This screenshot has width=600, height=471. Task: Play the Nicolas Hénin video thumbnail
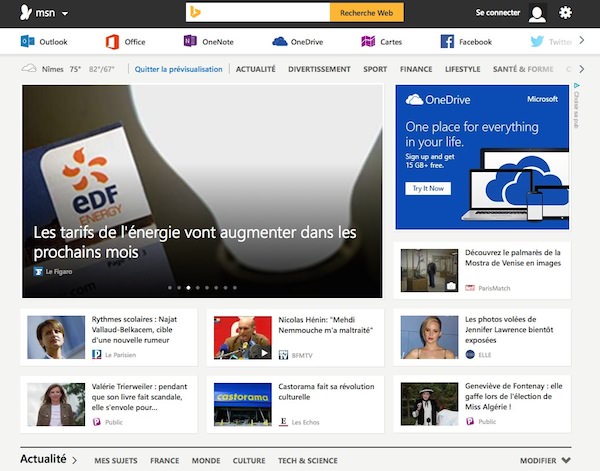point(243,337)
